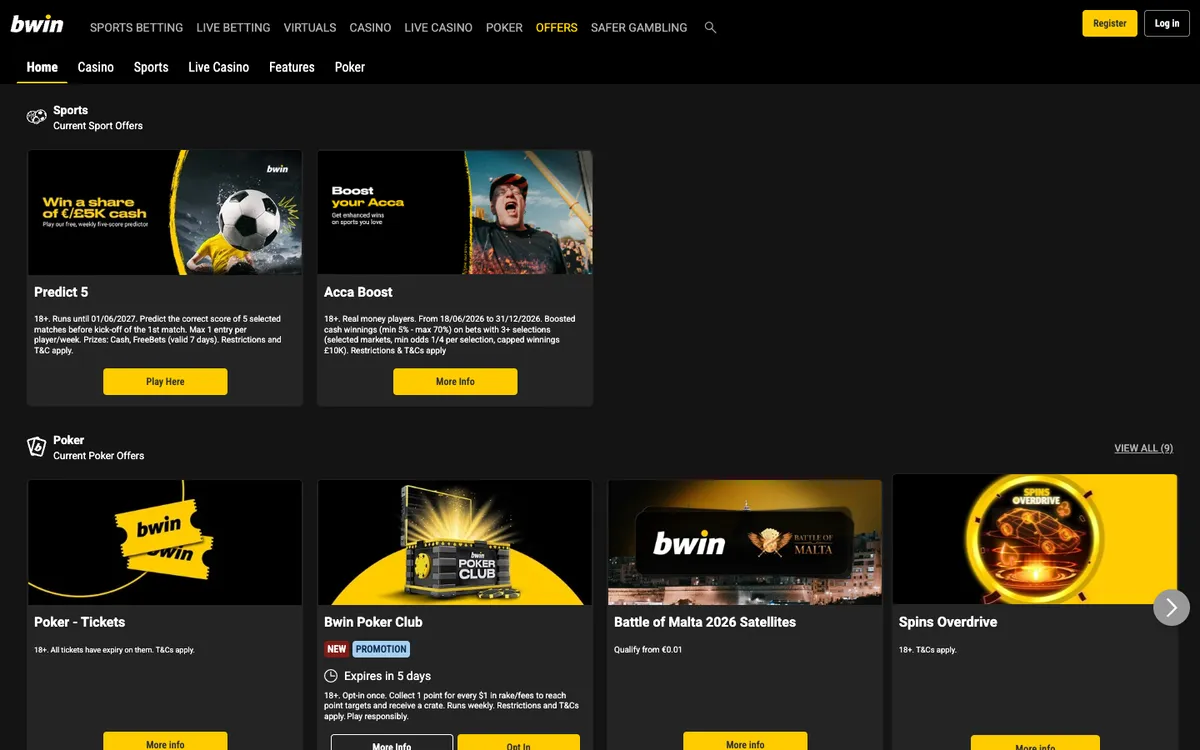Click the Qualify from €0.01 text
This screenshot has width=1200, height=750.
[648, 650]
